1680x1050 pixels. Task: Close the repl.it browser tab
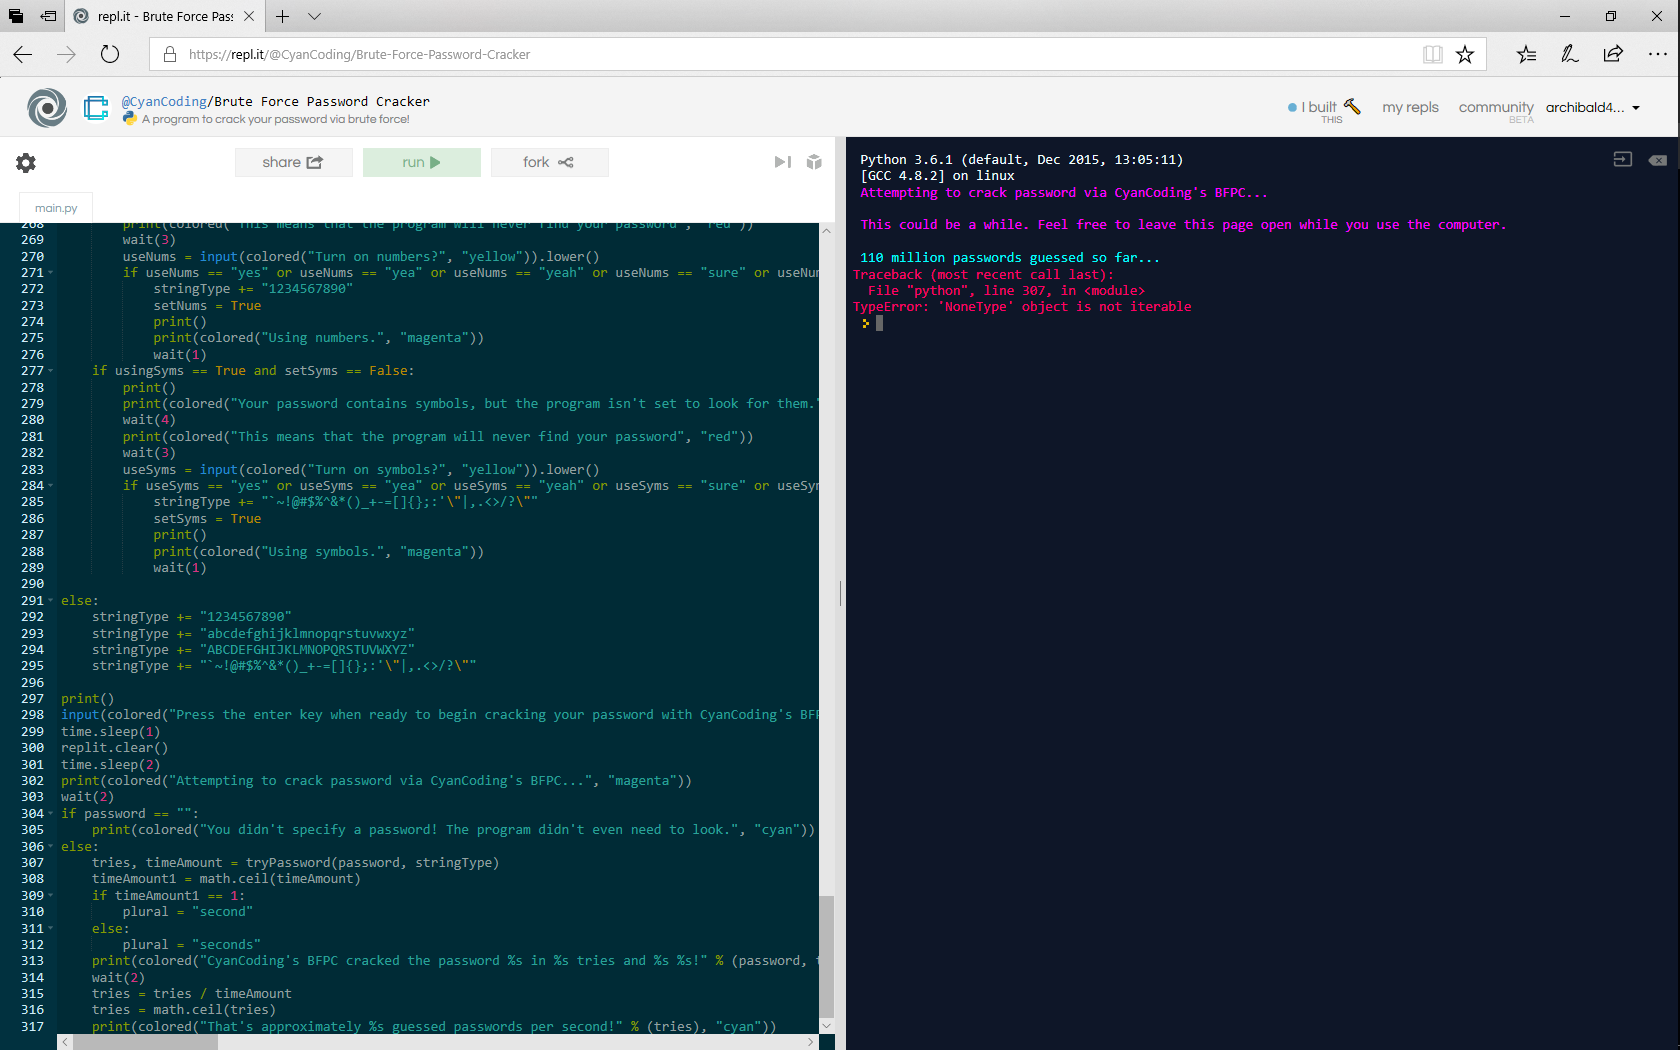click(x=249, y=16)
